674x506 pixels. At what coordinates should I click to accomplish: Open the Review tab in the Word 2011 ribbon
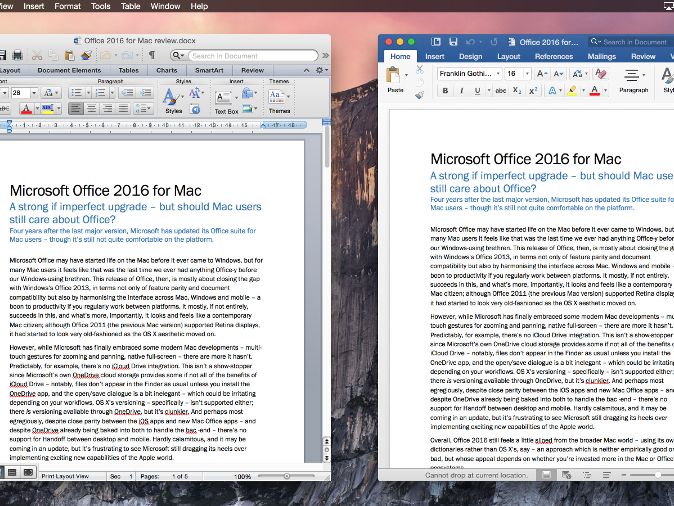coord(252,70)
